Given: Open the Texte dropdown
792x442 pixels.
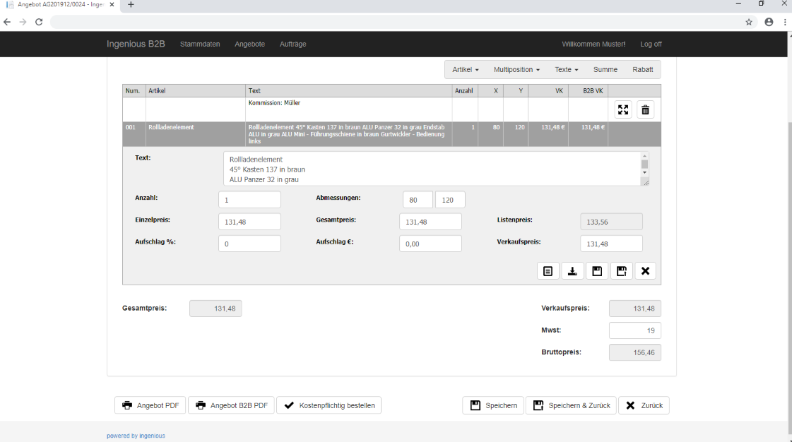Looking at the screenshot, I should click(x=566, y=70).
